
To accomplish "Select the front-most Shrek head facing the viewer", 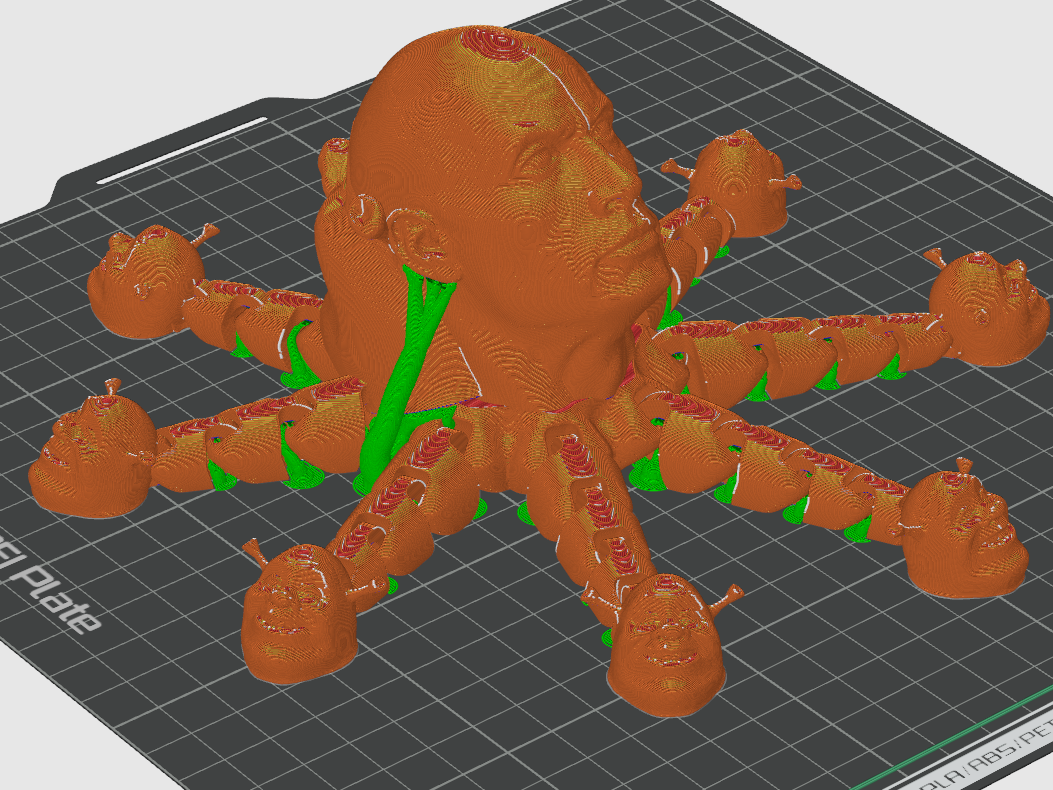I will (x=667, y=645).
